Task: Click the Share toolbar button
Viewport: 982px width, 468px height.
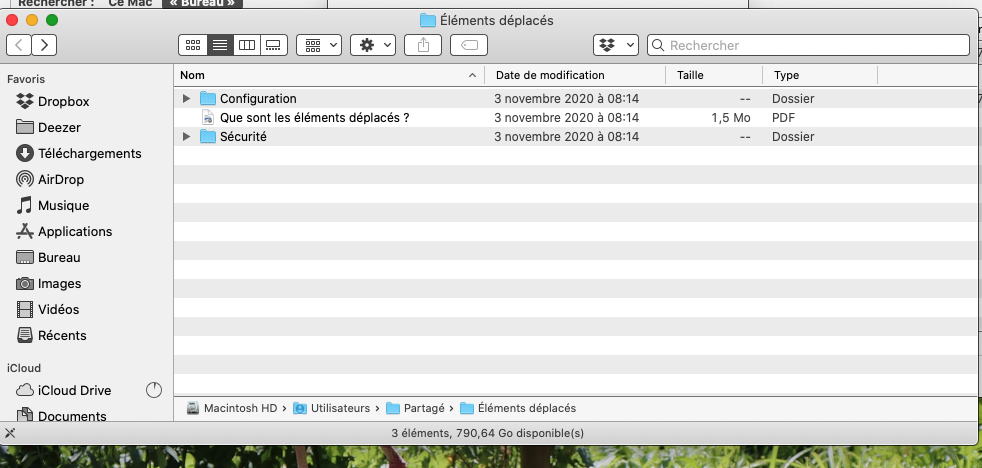Action: pyautogui.click(x=423, y=45)
